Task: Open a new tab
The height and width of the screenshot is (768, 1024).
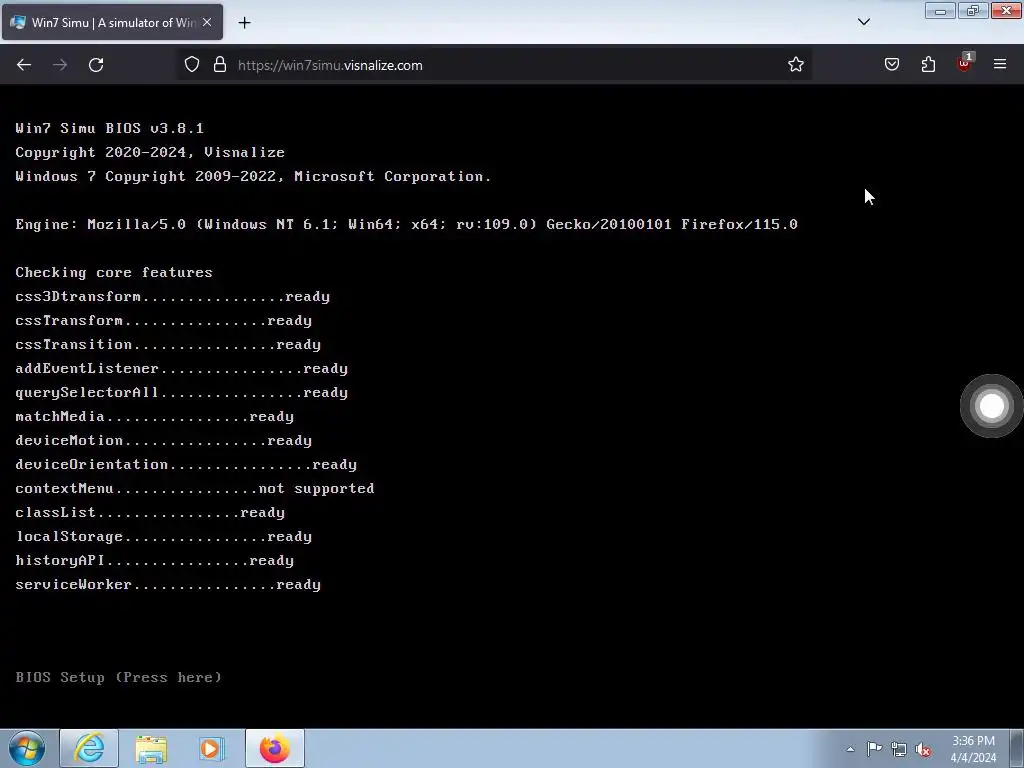Action: point(244,23)
